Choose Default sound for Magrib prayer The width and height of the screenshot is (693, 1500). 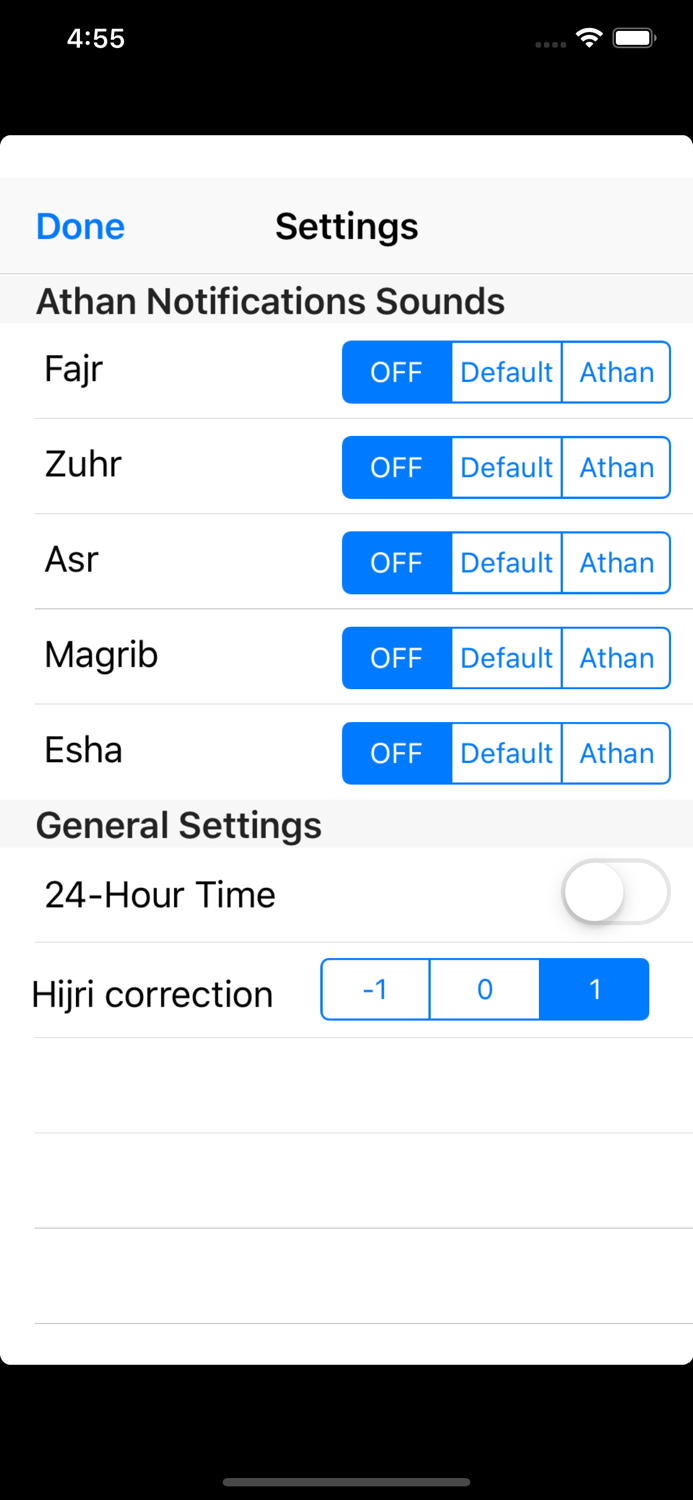pyautogui.click(x=506, y=658)
